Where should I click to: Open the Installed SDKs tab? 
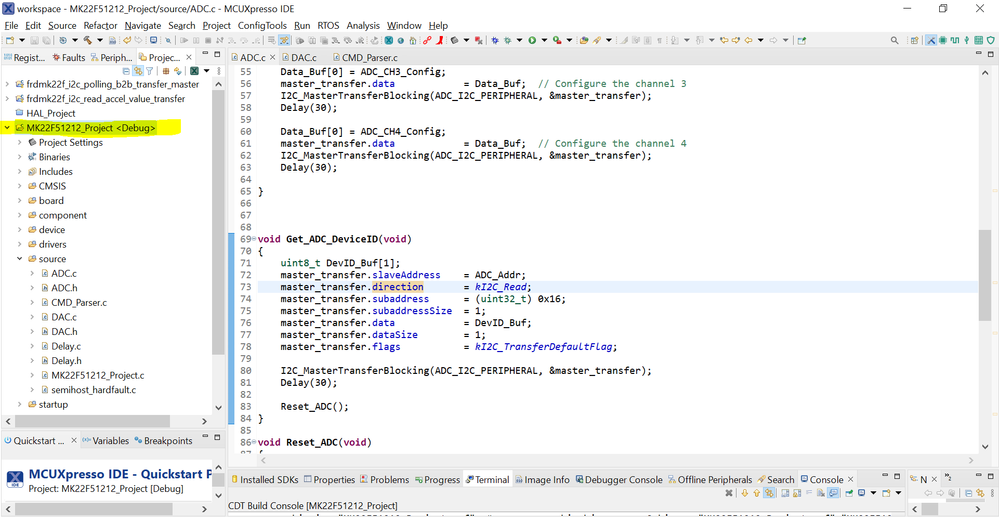click(x=265, y=479)
